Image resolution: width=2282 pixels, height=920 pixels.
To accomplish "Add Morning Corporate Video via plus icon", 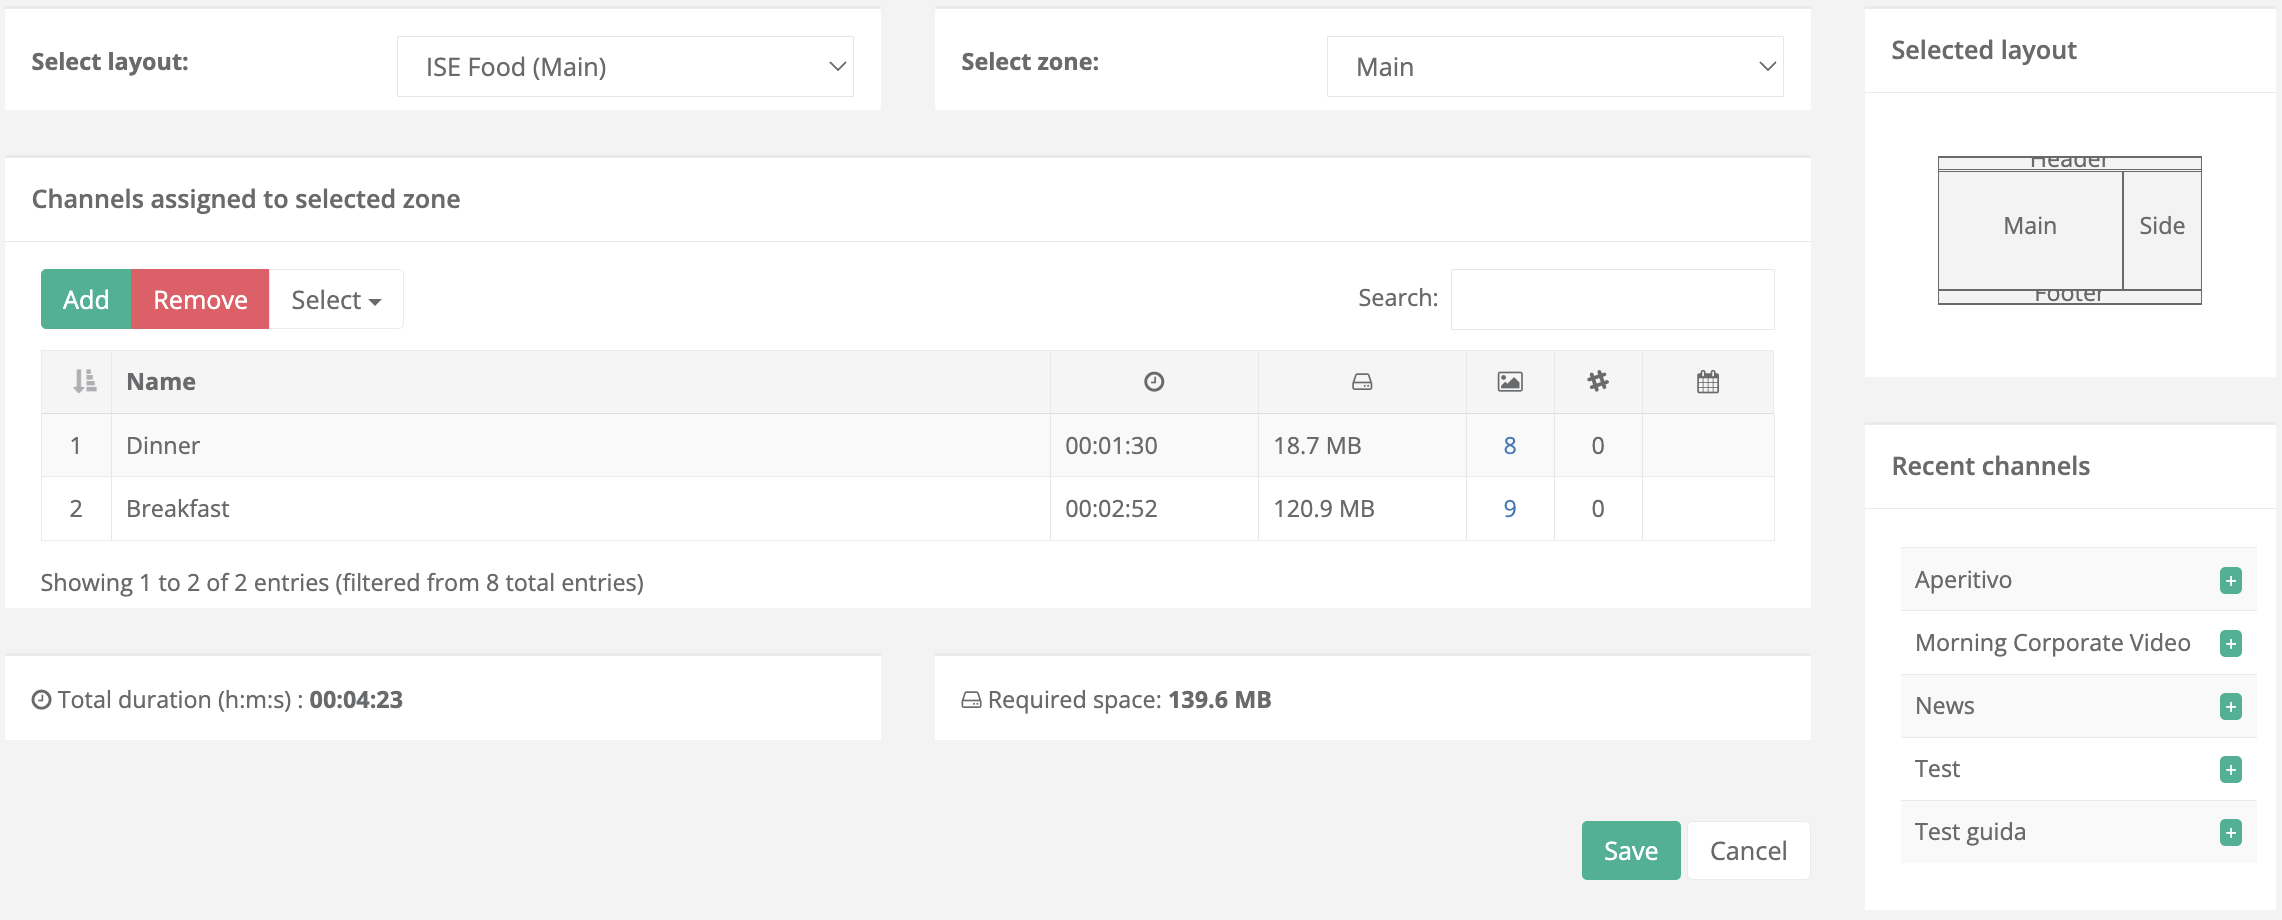I will point(2230,644).
